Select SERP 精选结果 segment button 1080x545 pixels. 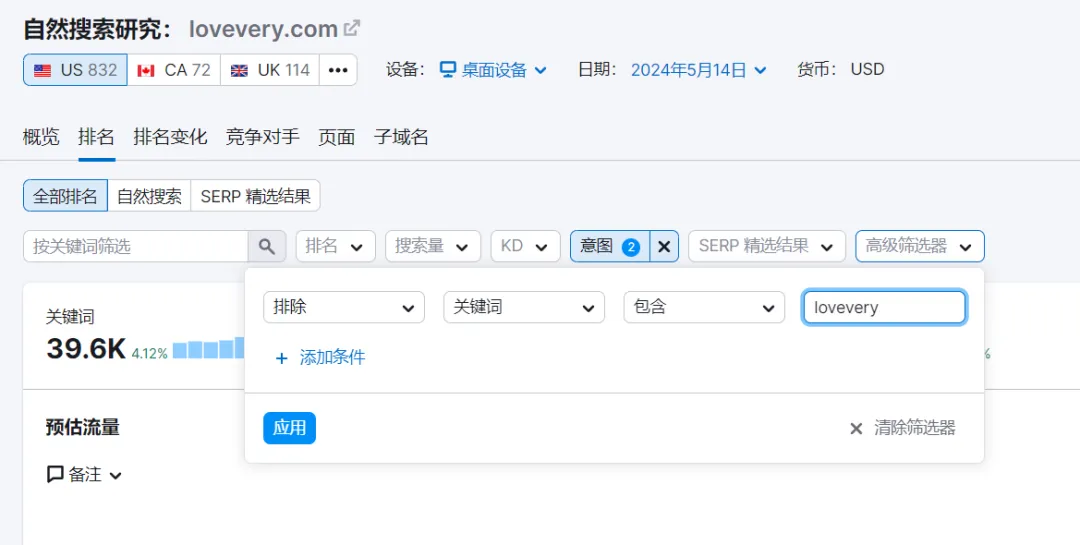pyautogui.click(x=256, y=196)
